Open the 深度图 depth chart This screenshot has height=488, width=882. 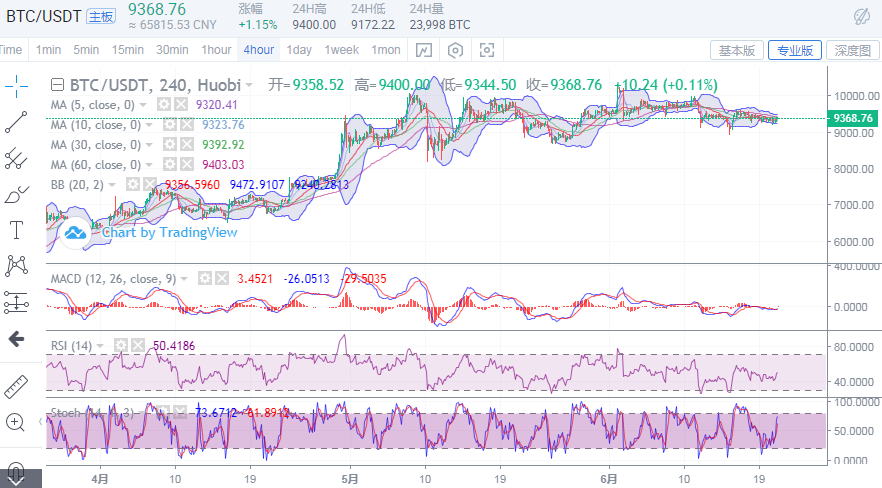(x=852, y=51)
